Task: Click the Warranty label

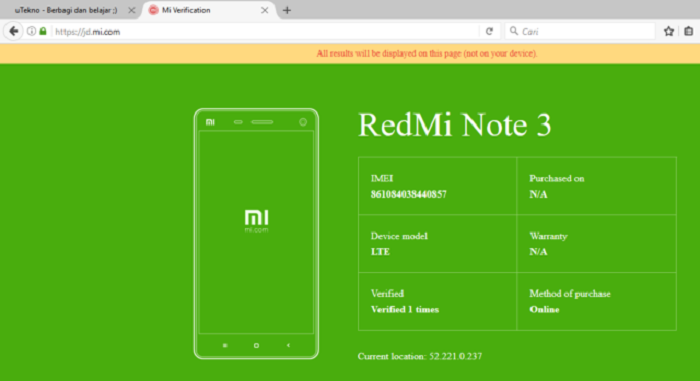Action: point(549,236)
